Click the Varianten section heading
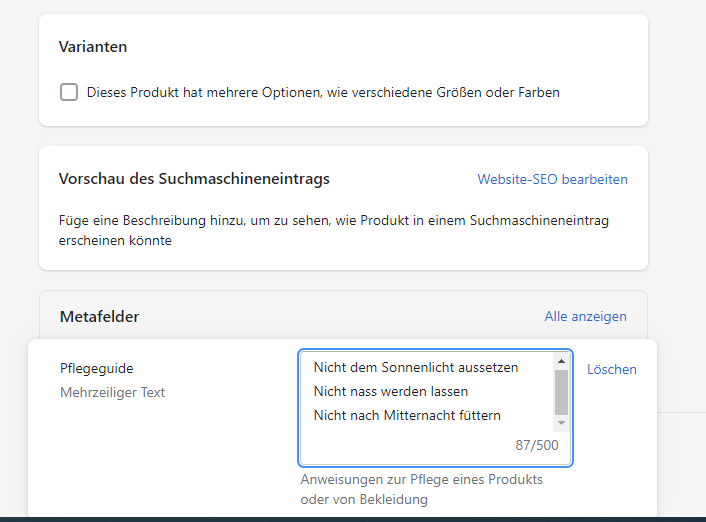Image resolution: width=706 pixels, height=522 pixels. click(93, 47)
